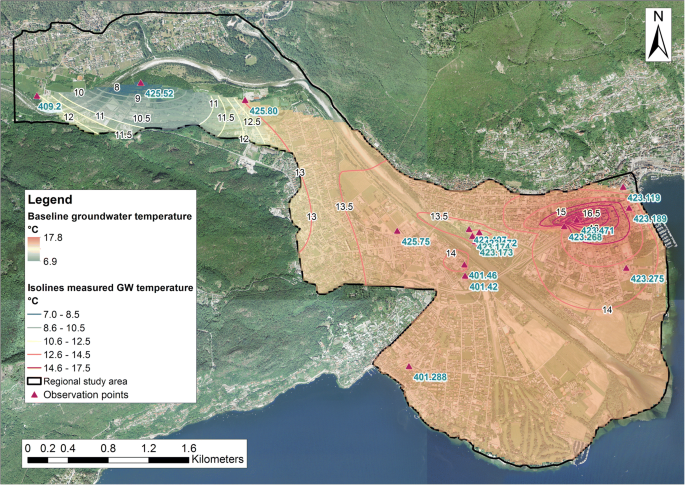Click the 409.2 point label
685x485 pixels.
point(49,106)
